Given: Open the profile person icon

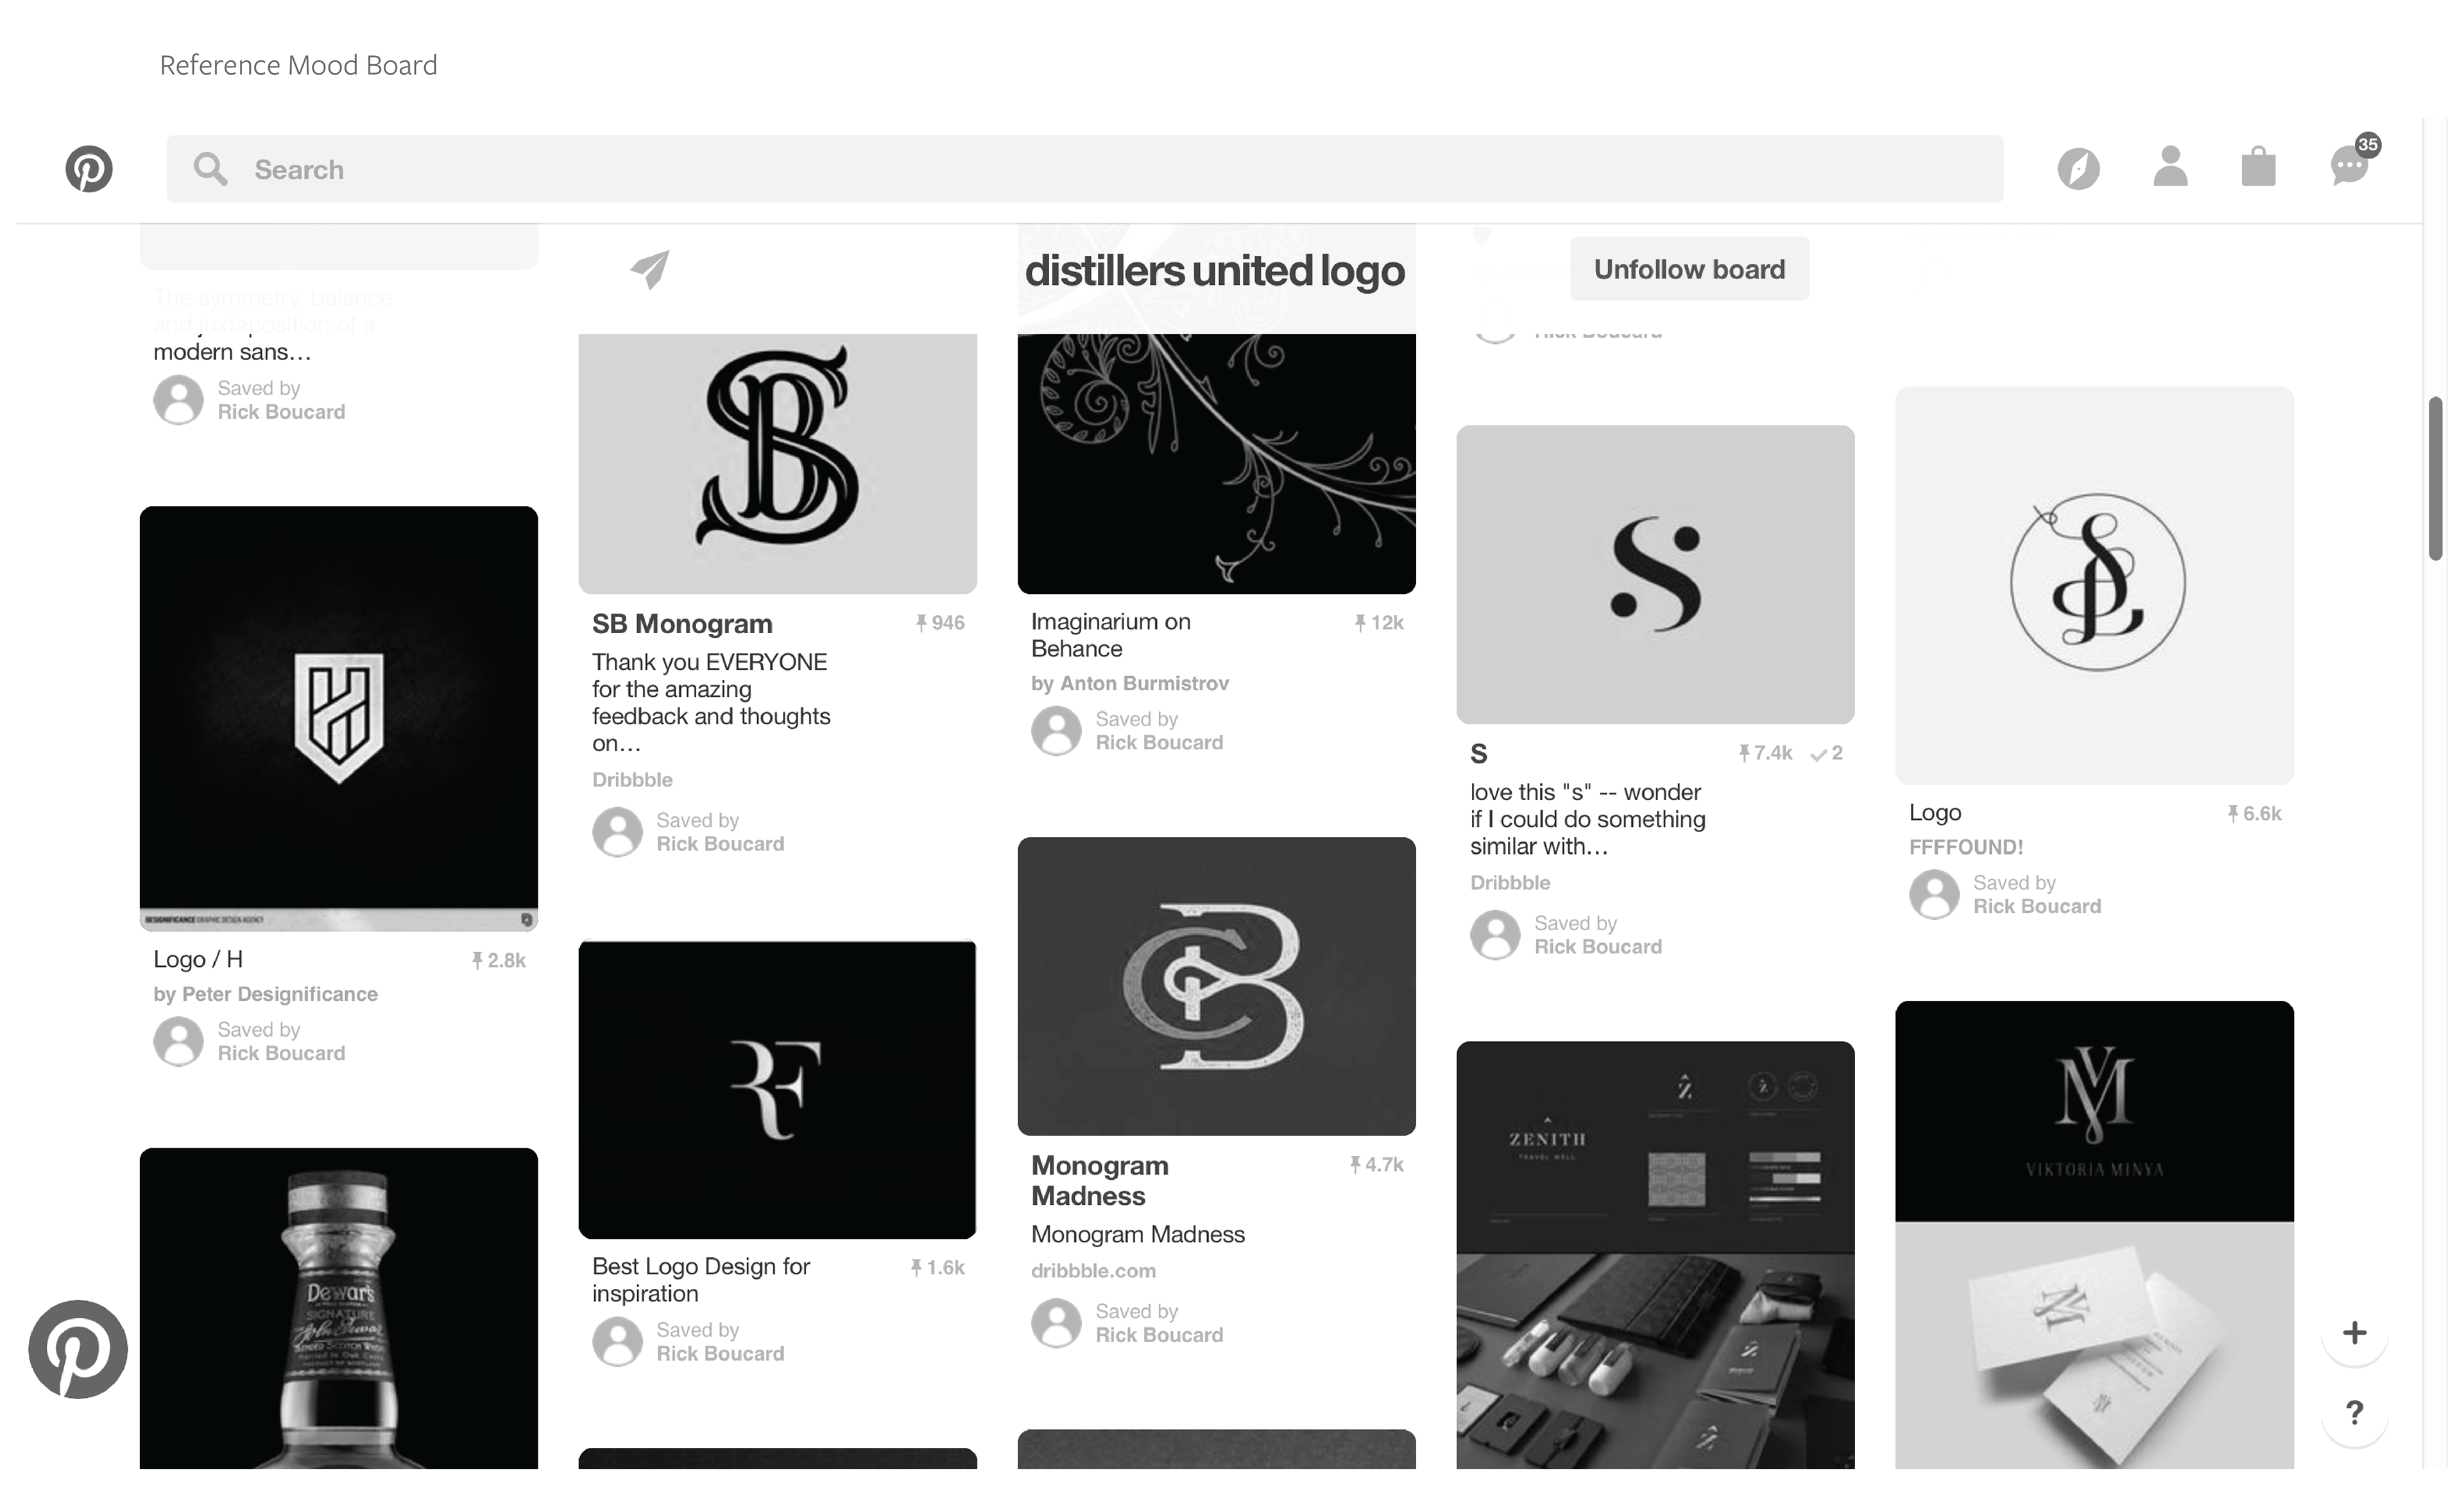Looking at the screenshot, I should coord(2170,167).
